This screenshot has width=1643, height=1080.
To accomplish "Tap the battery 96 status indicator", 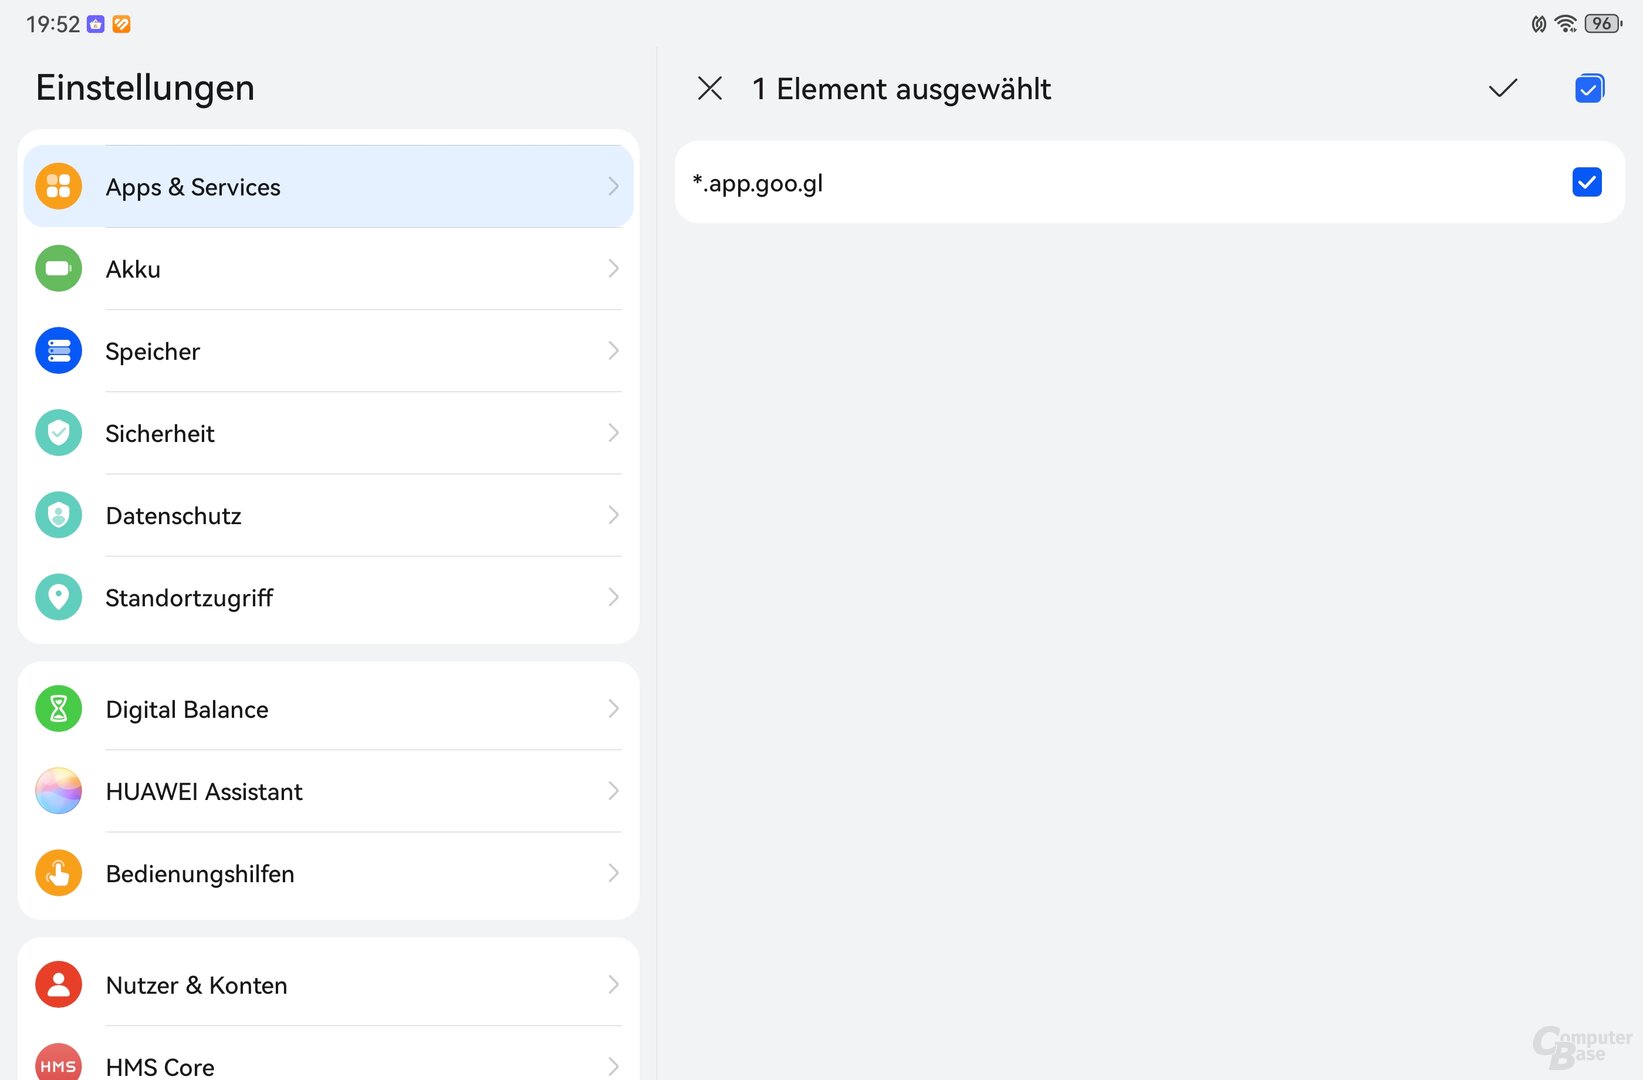I will click(x=1603, y=23).
